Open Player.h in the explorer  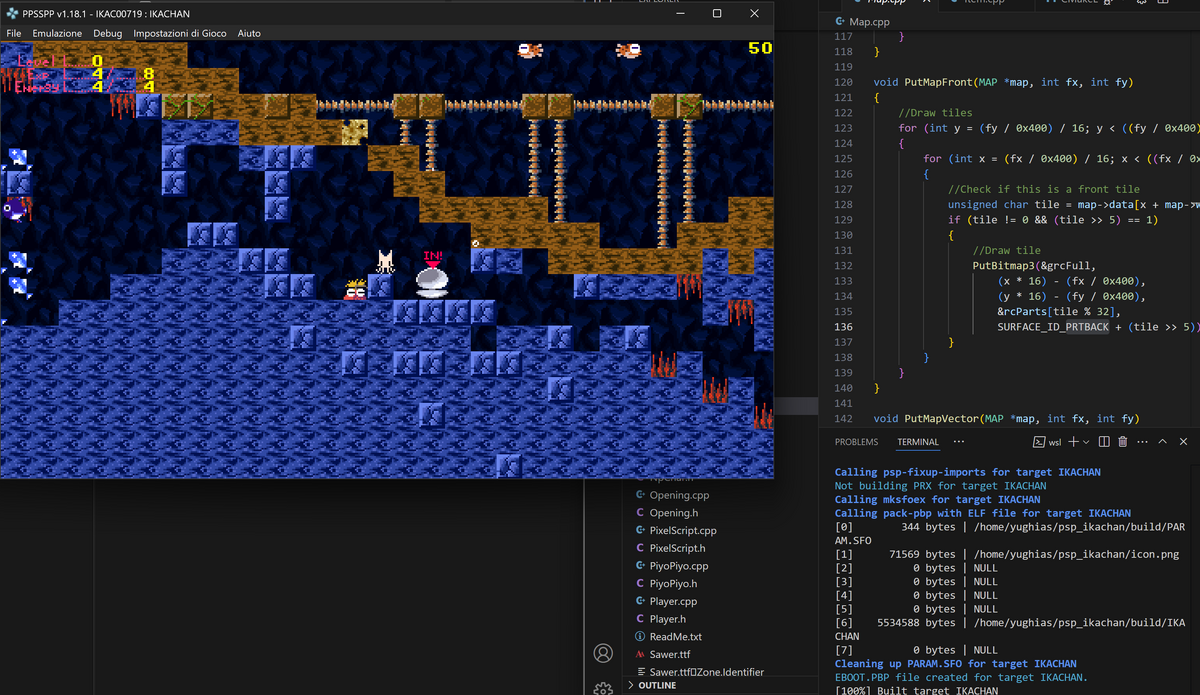(668, 619)
